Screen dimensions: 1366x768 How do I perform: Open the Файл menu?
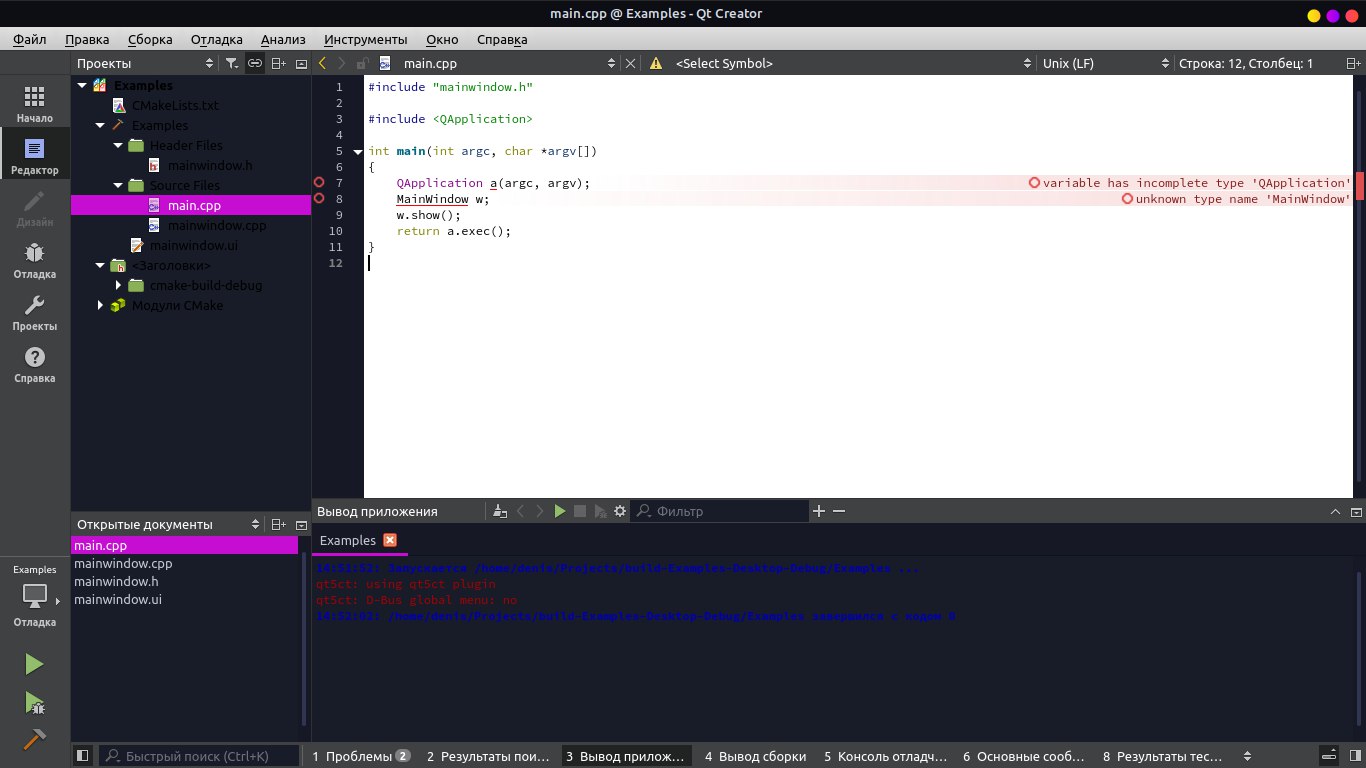point(30,40)
